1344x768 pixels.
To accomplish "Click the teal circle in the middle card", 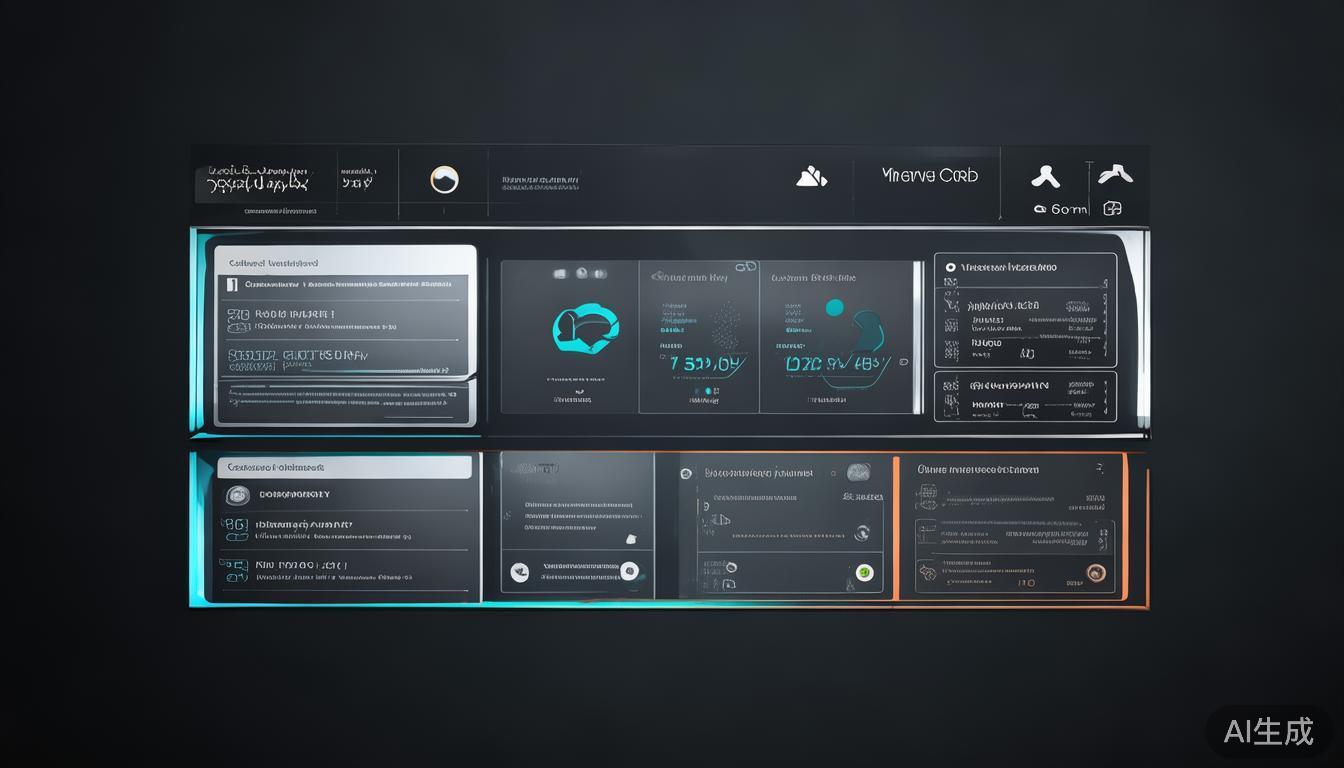I will (834, 308).
